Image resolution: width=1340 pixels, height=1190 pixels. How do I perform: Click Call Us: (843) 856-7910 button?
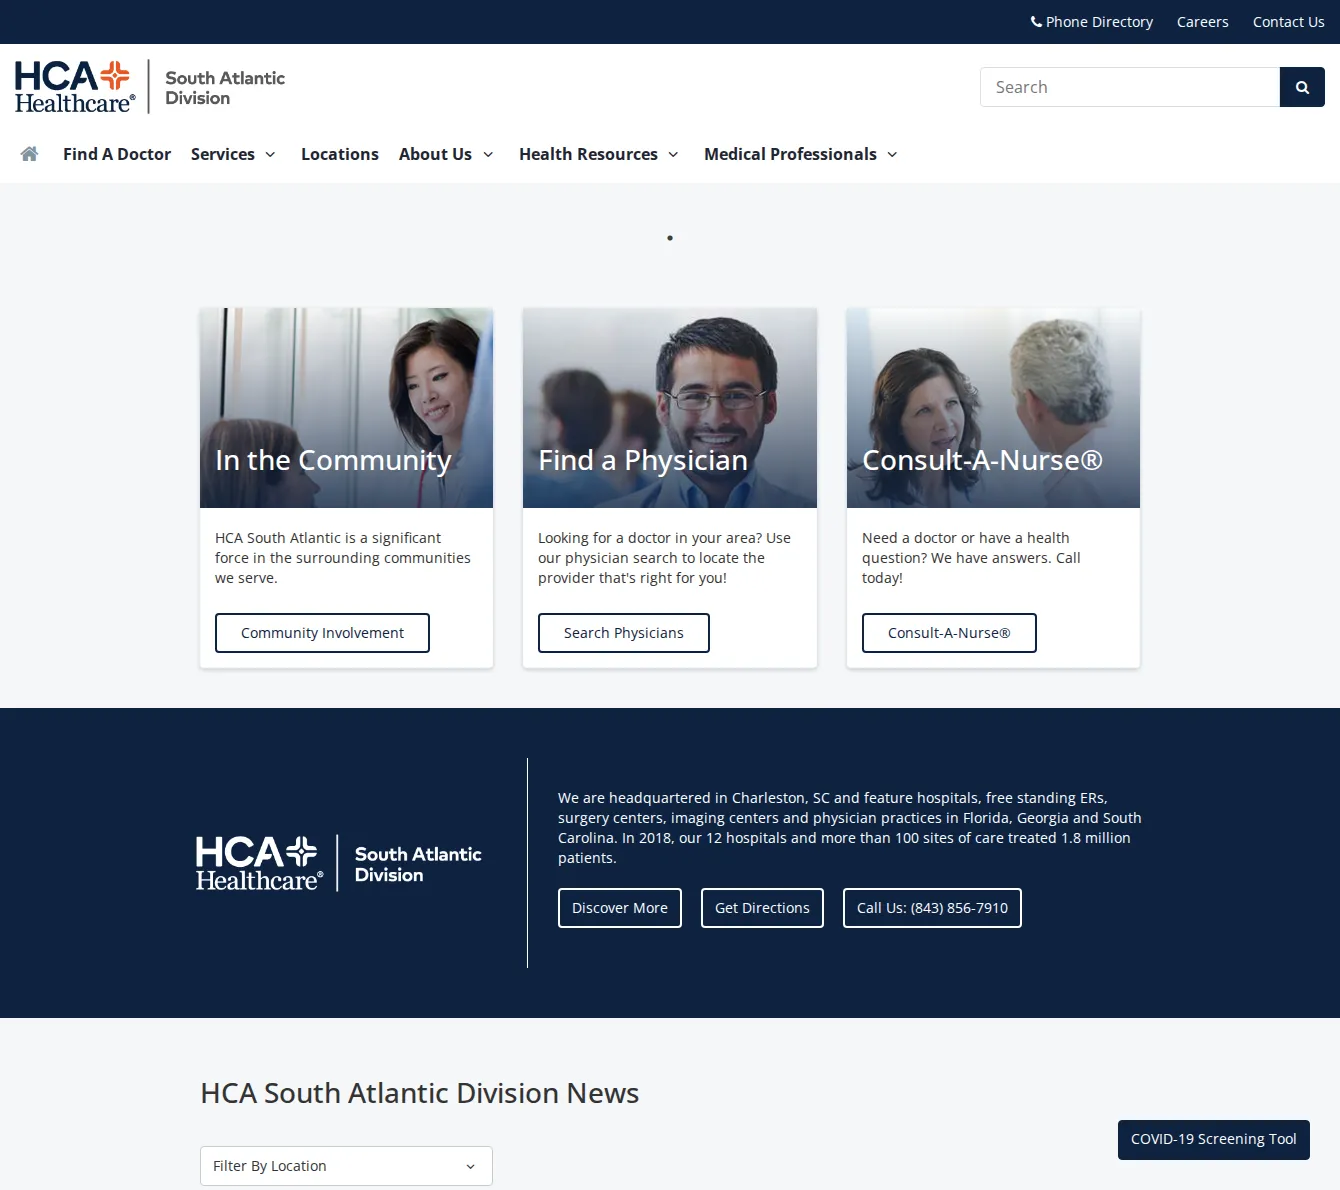coord(932,908)
